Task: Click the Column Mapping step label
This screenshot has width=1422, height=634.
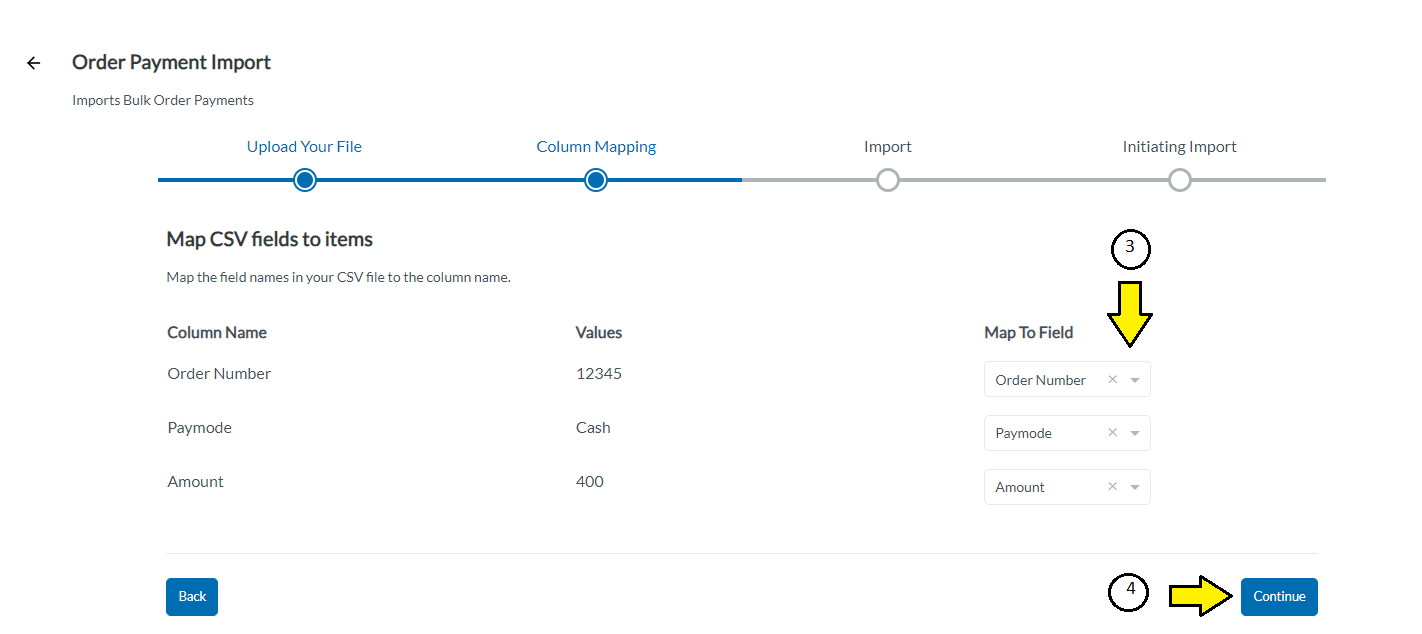Action: point(596,146)
